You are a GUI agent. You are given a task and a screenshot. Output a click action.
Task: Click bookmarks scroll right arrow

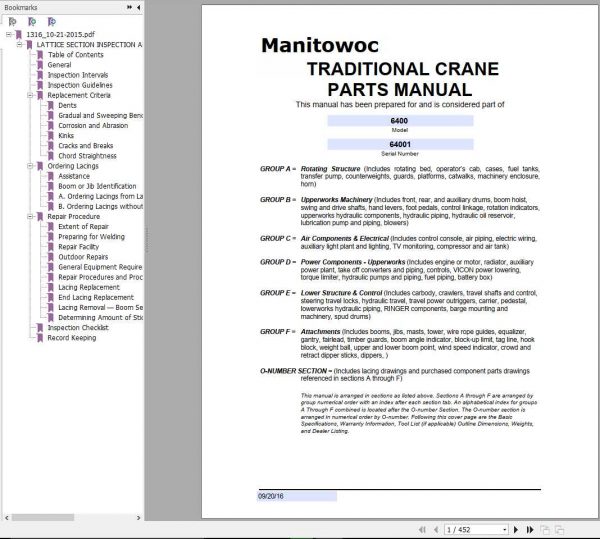(139, 518)
